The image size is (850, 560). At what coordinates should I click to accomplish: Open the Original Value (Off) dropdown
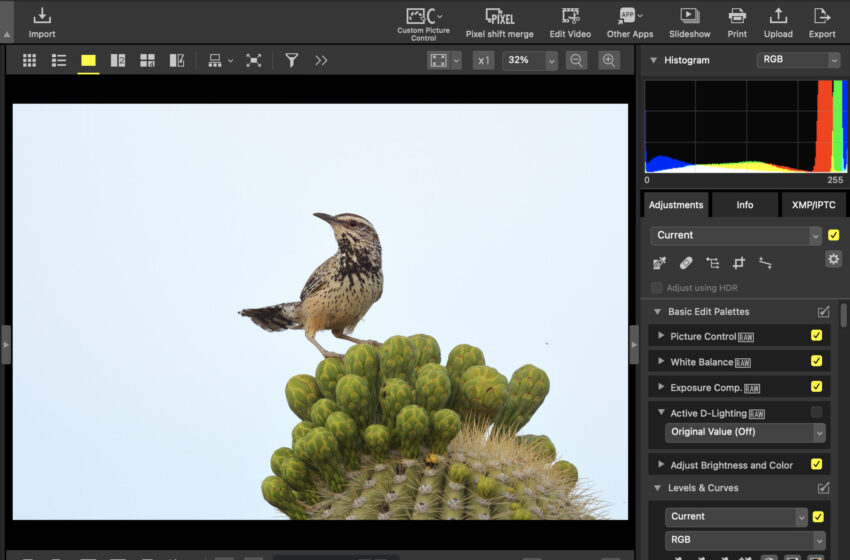tap(745, 432)
